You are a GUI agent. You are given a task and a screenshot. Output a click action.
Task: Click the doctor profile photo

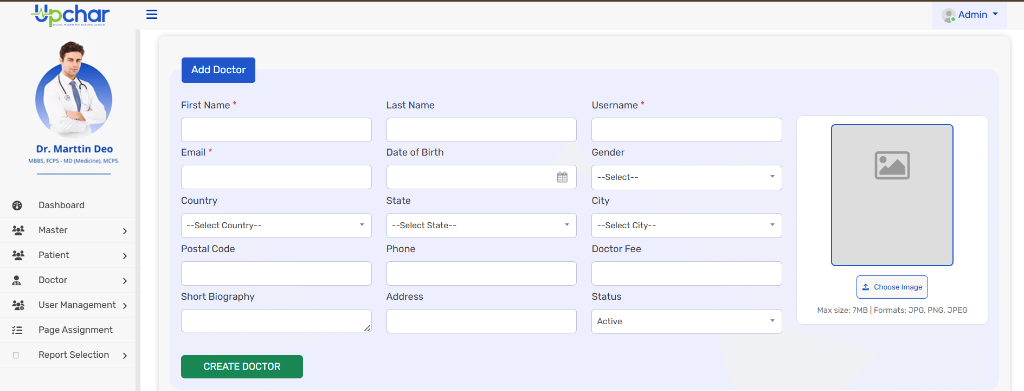tap(74, 89)
